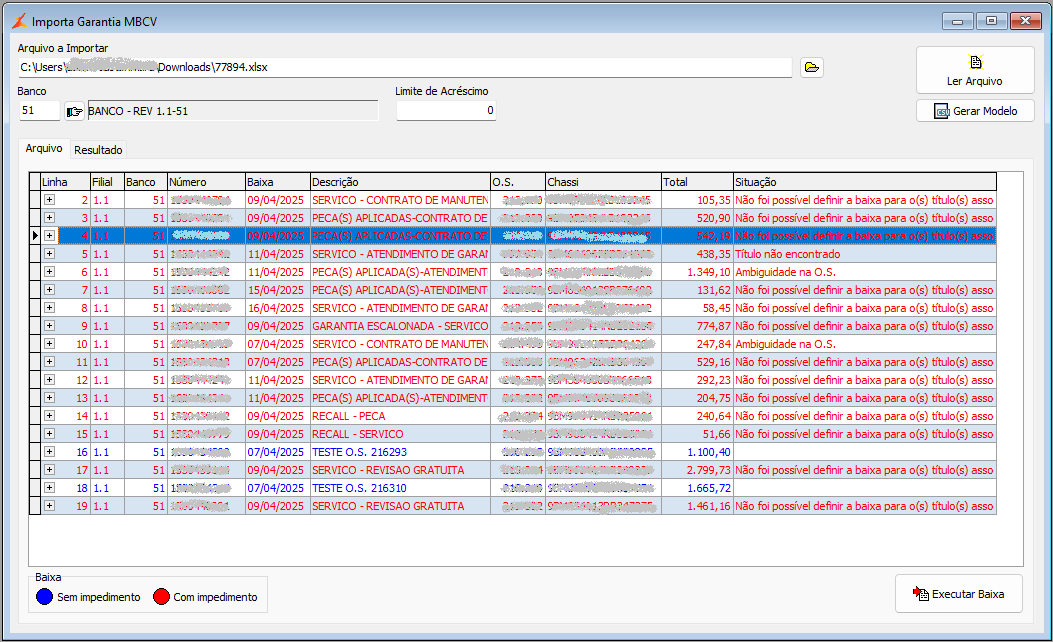
Task: Click the red Com impedimento color circle
Action: coord(161,596)
